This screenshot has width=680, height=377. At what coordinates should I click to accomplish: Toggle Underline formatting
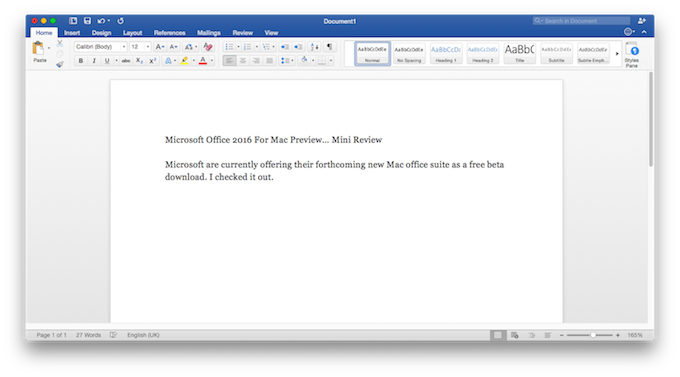pos(107,61)
